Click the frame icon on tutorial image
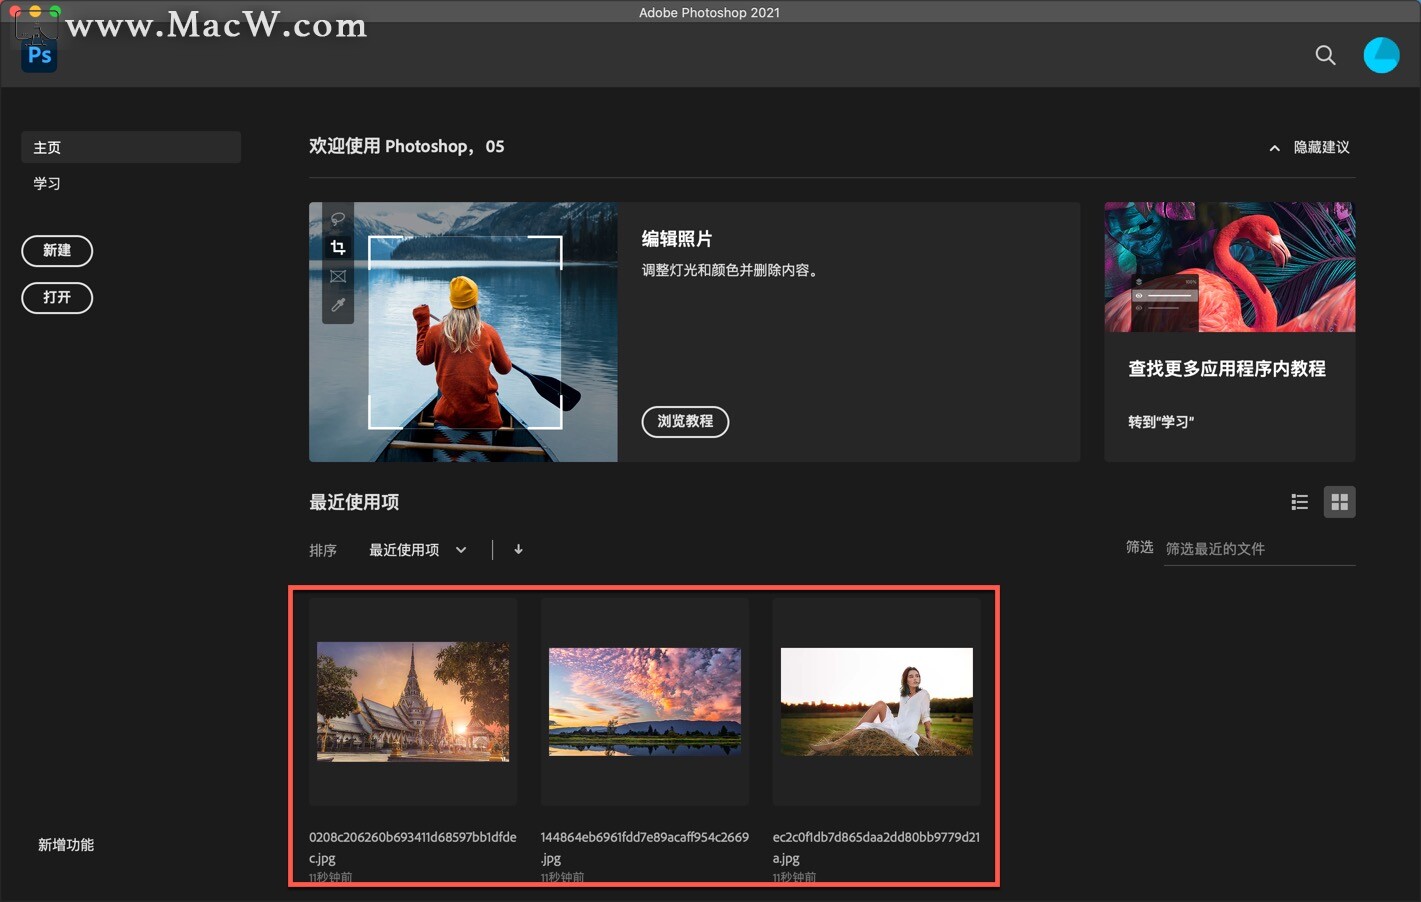Image resolution: width=1421 pixels, height=902 pixels. (x=338, y=276)
